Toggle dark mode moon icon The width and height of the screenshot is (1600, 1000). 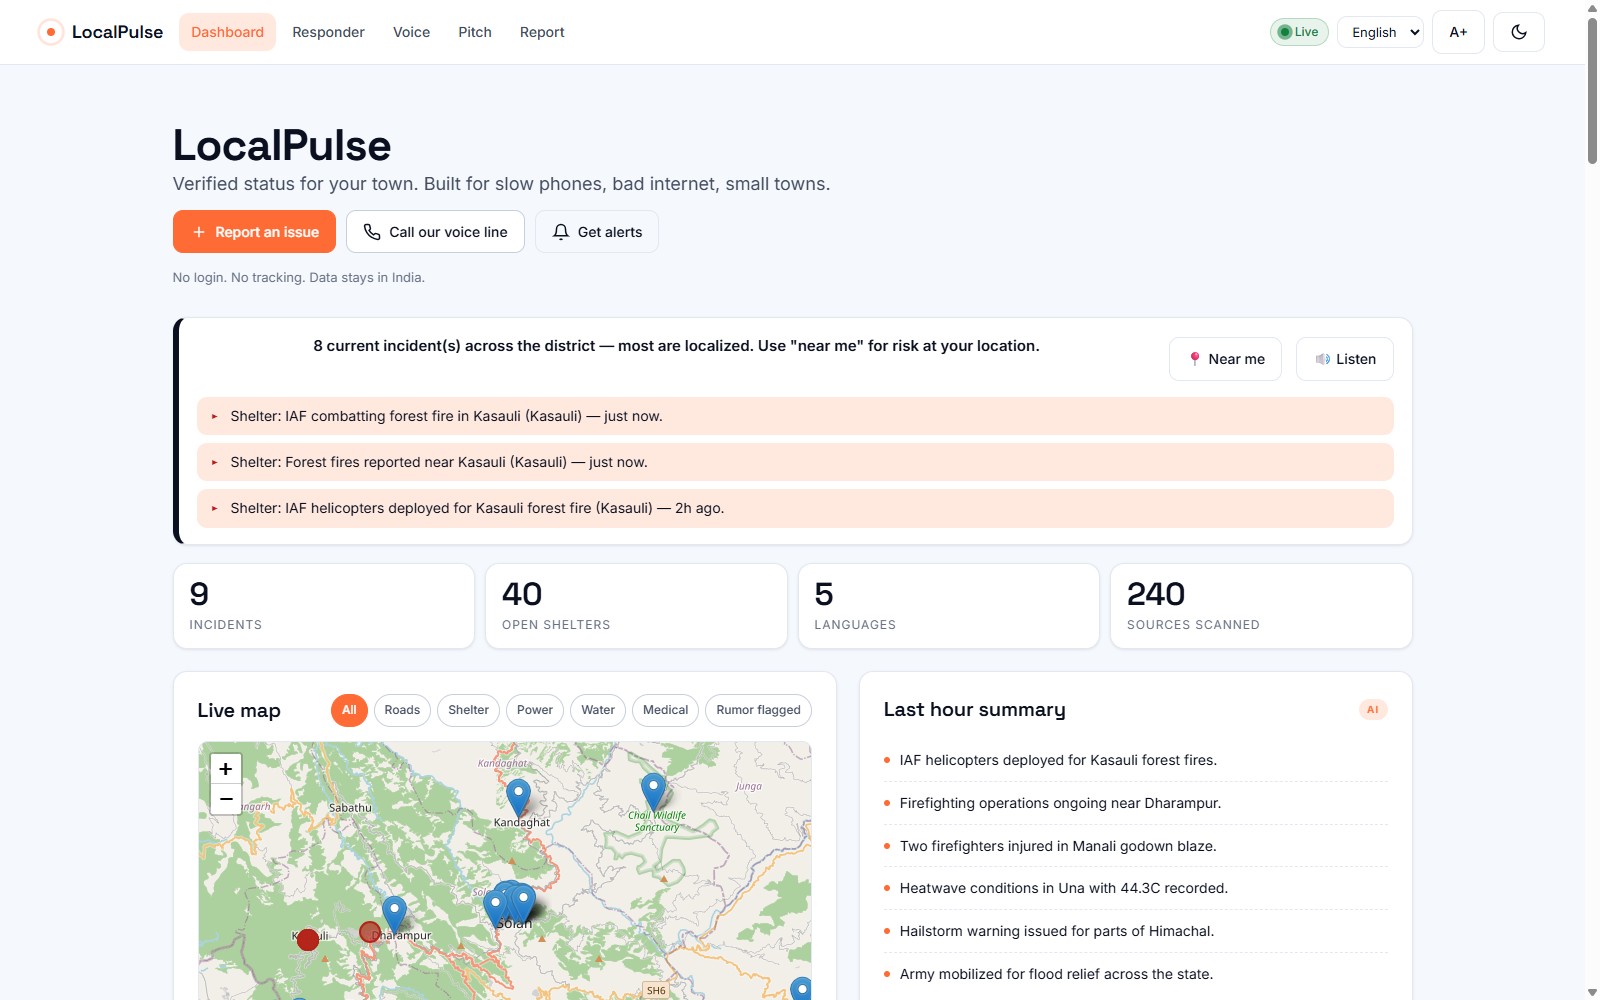pos(1518,32)
